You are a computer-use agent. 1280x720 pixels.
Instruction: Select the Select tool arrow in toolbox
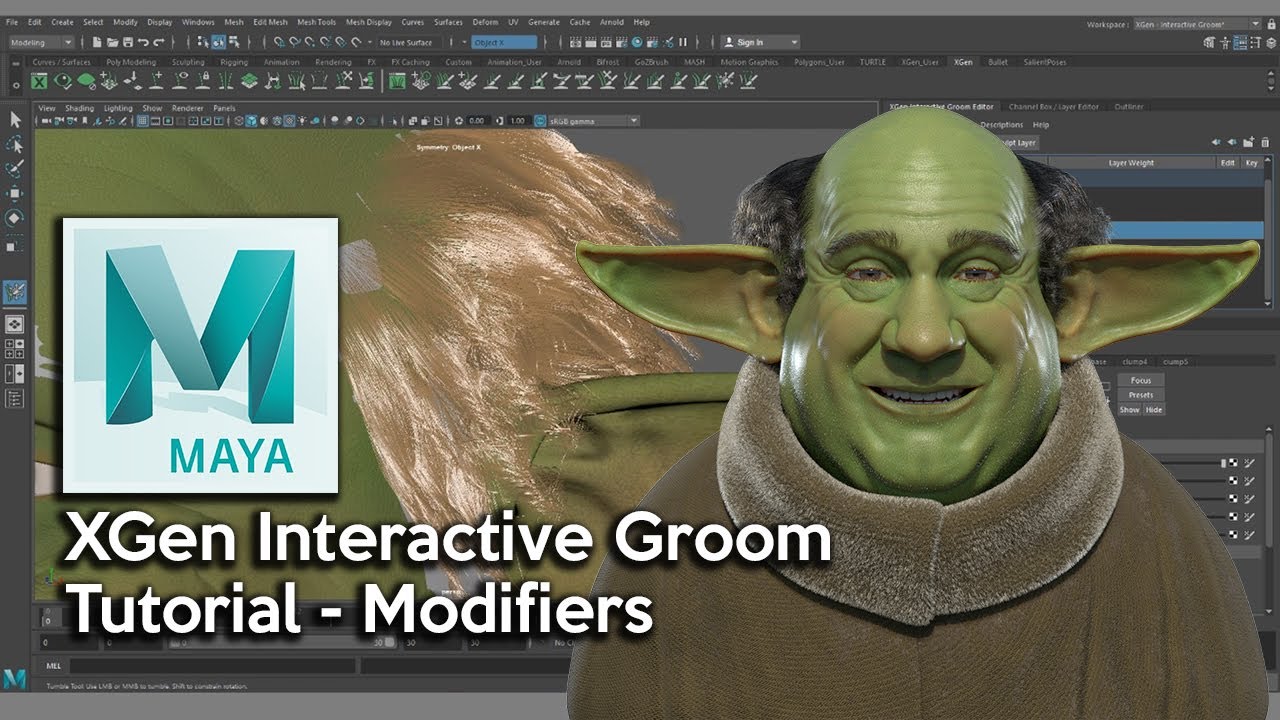coord(15,120)
